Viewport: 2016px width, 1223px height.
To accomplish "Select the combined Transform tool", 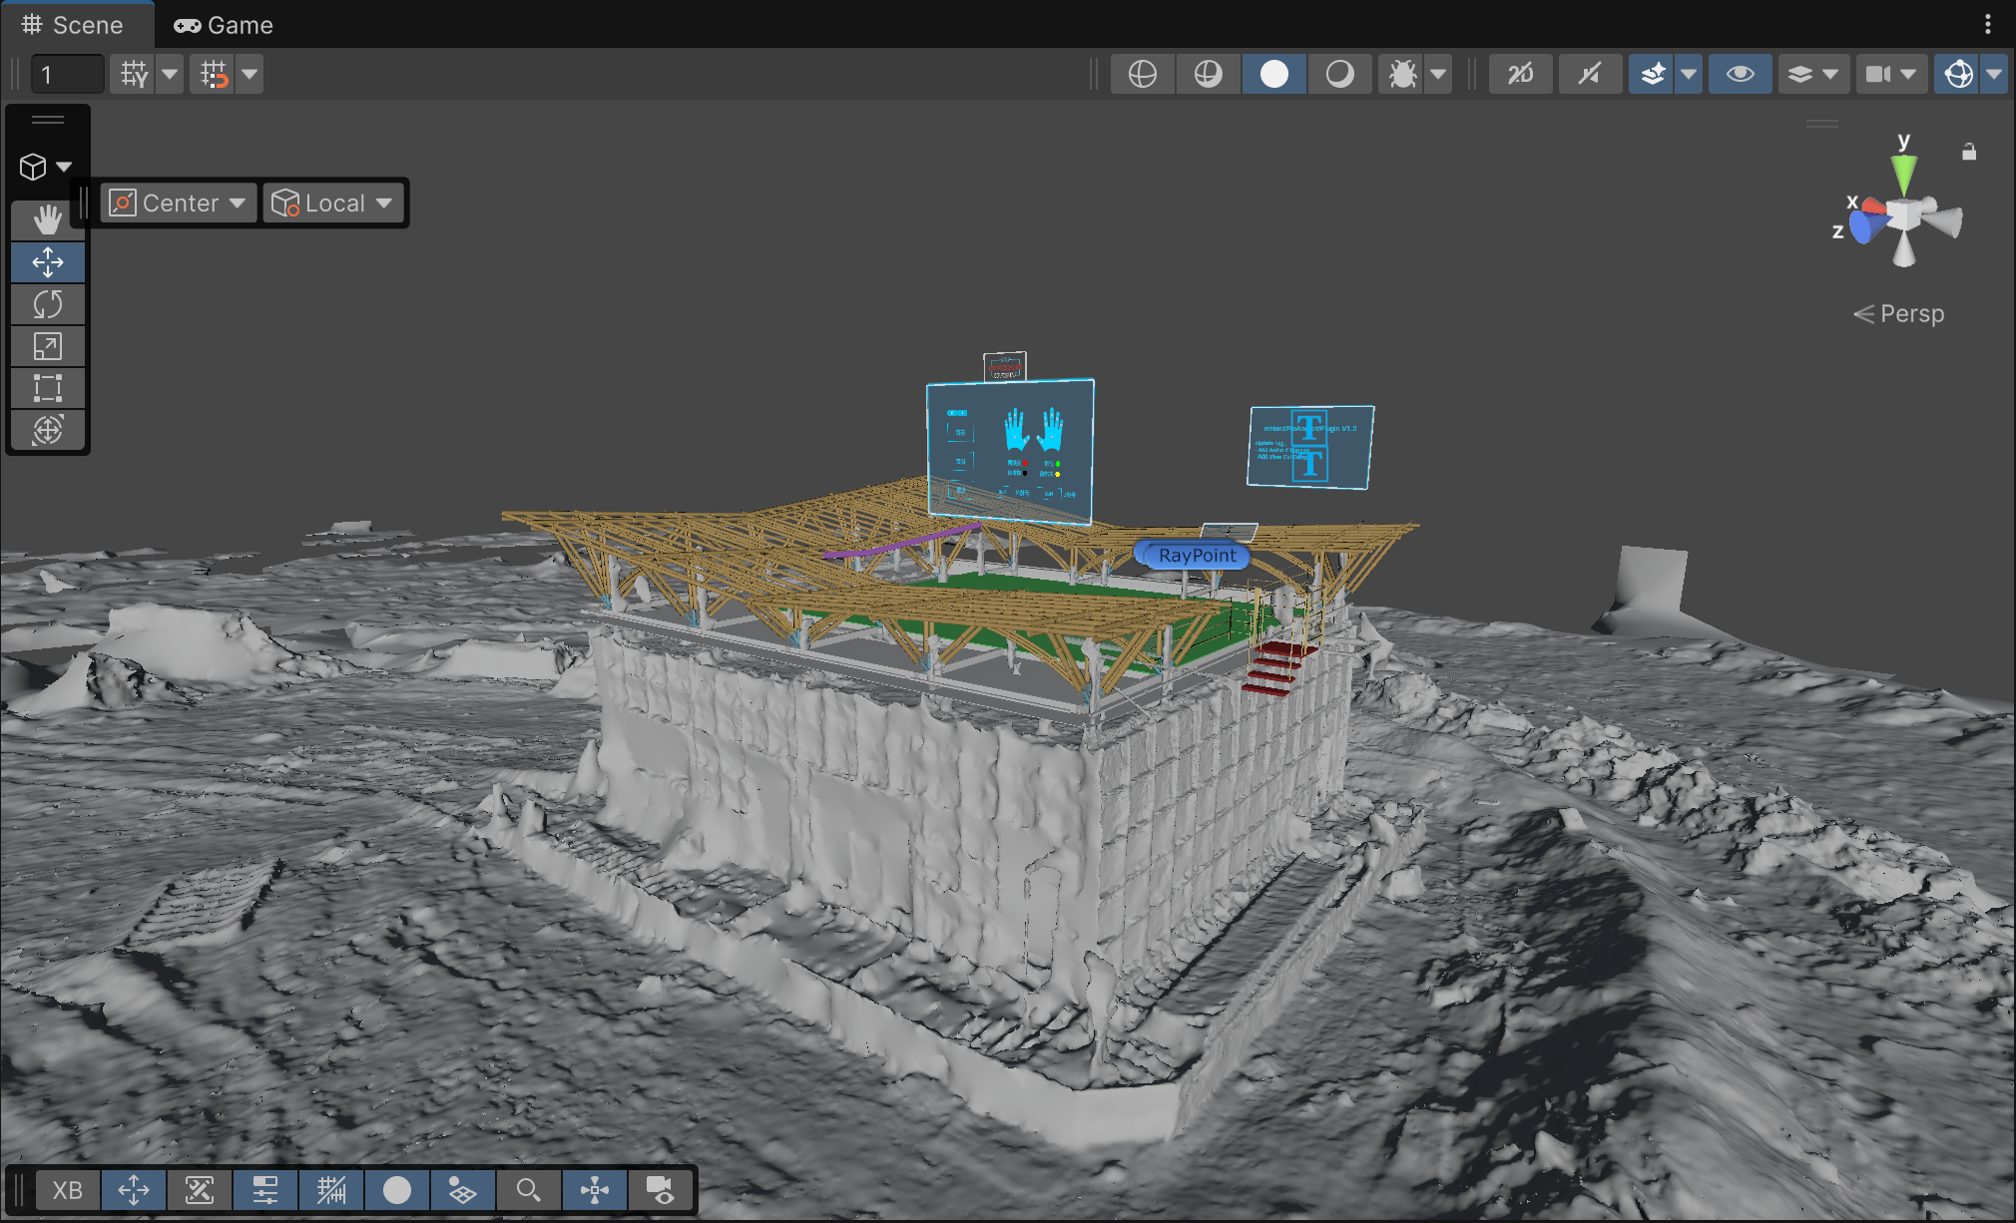I will tap(48, 430).
